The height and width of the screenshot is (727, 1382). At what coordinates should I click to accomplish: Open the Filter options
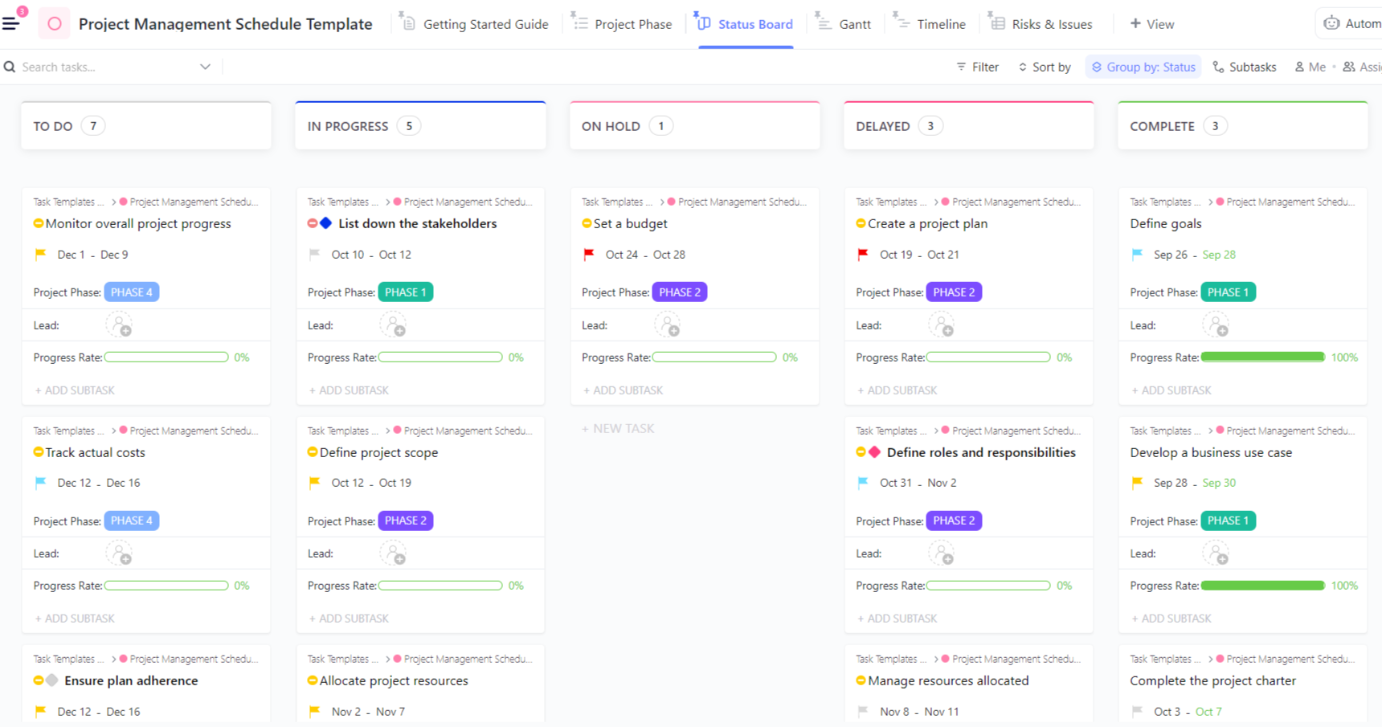point(976,66)
